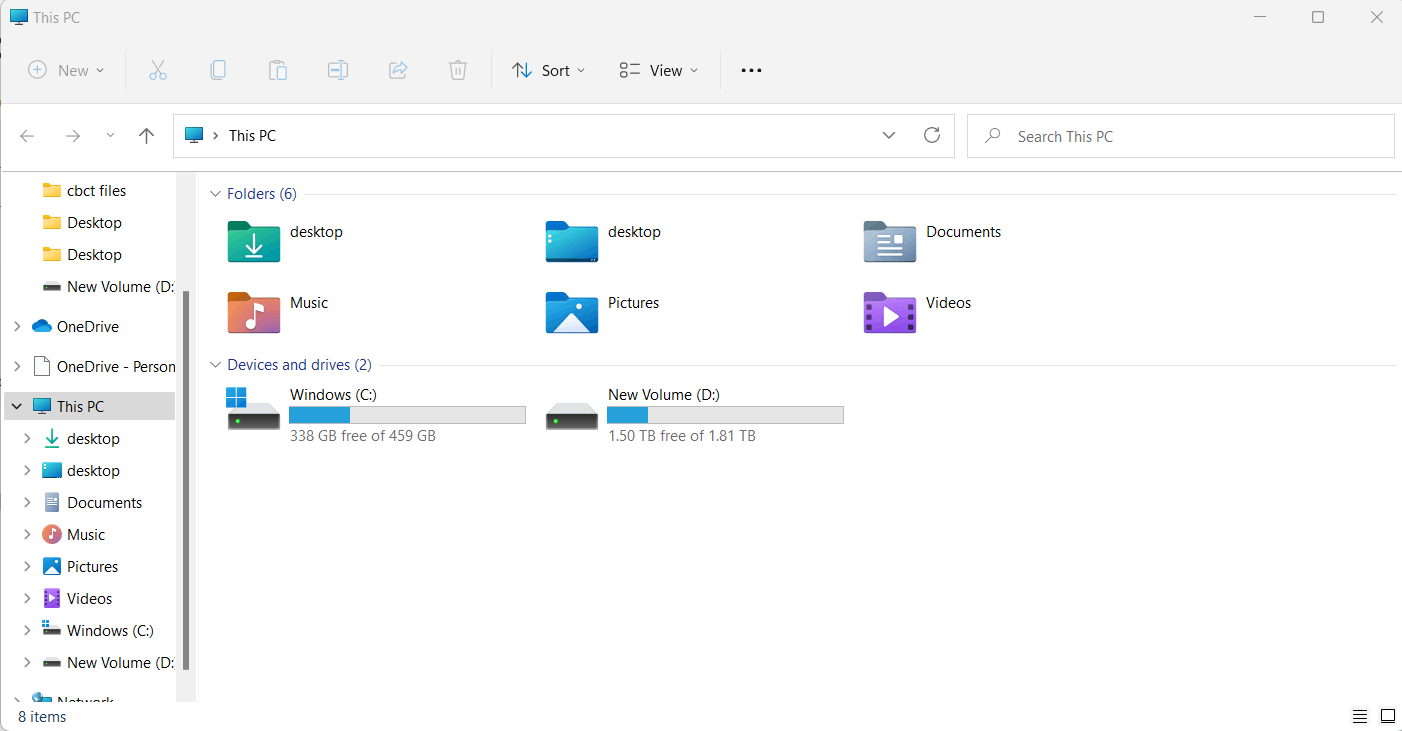Select This PC in navigation tree
The height and width of the screenshot is (731, 1402).
click(90, 406)
